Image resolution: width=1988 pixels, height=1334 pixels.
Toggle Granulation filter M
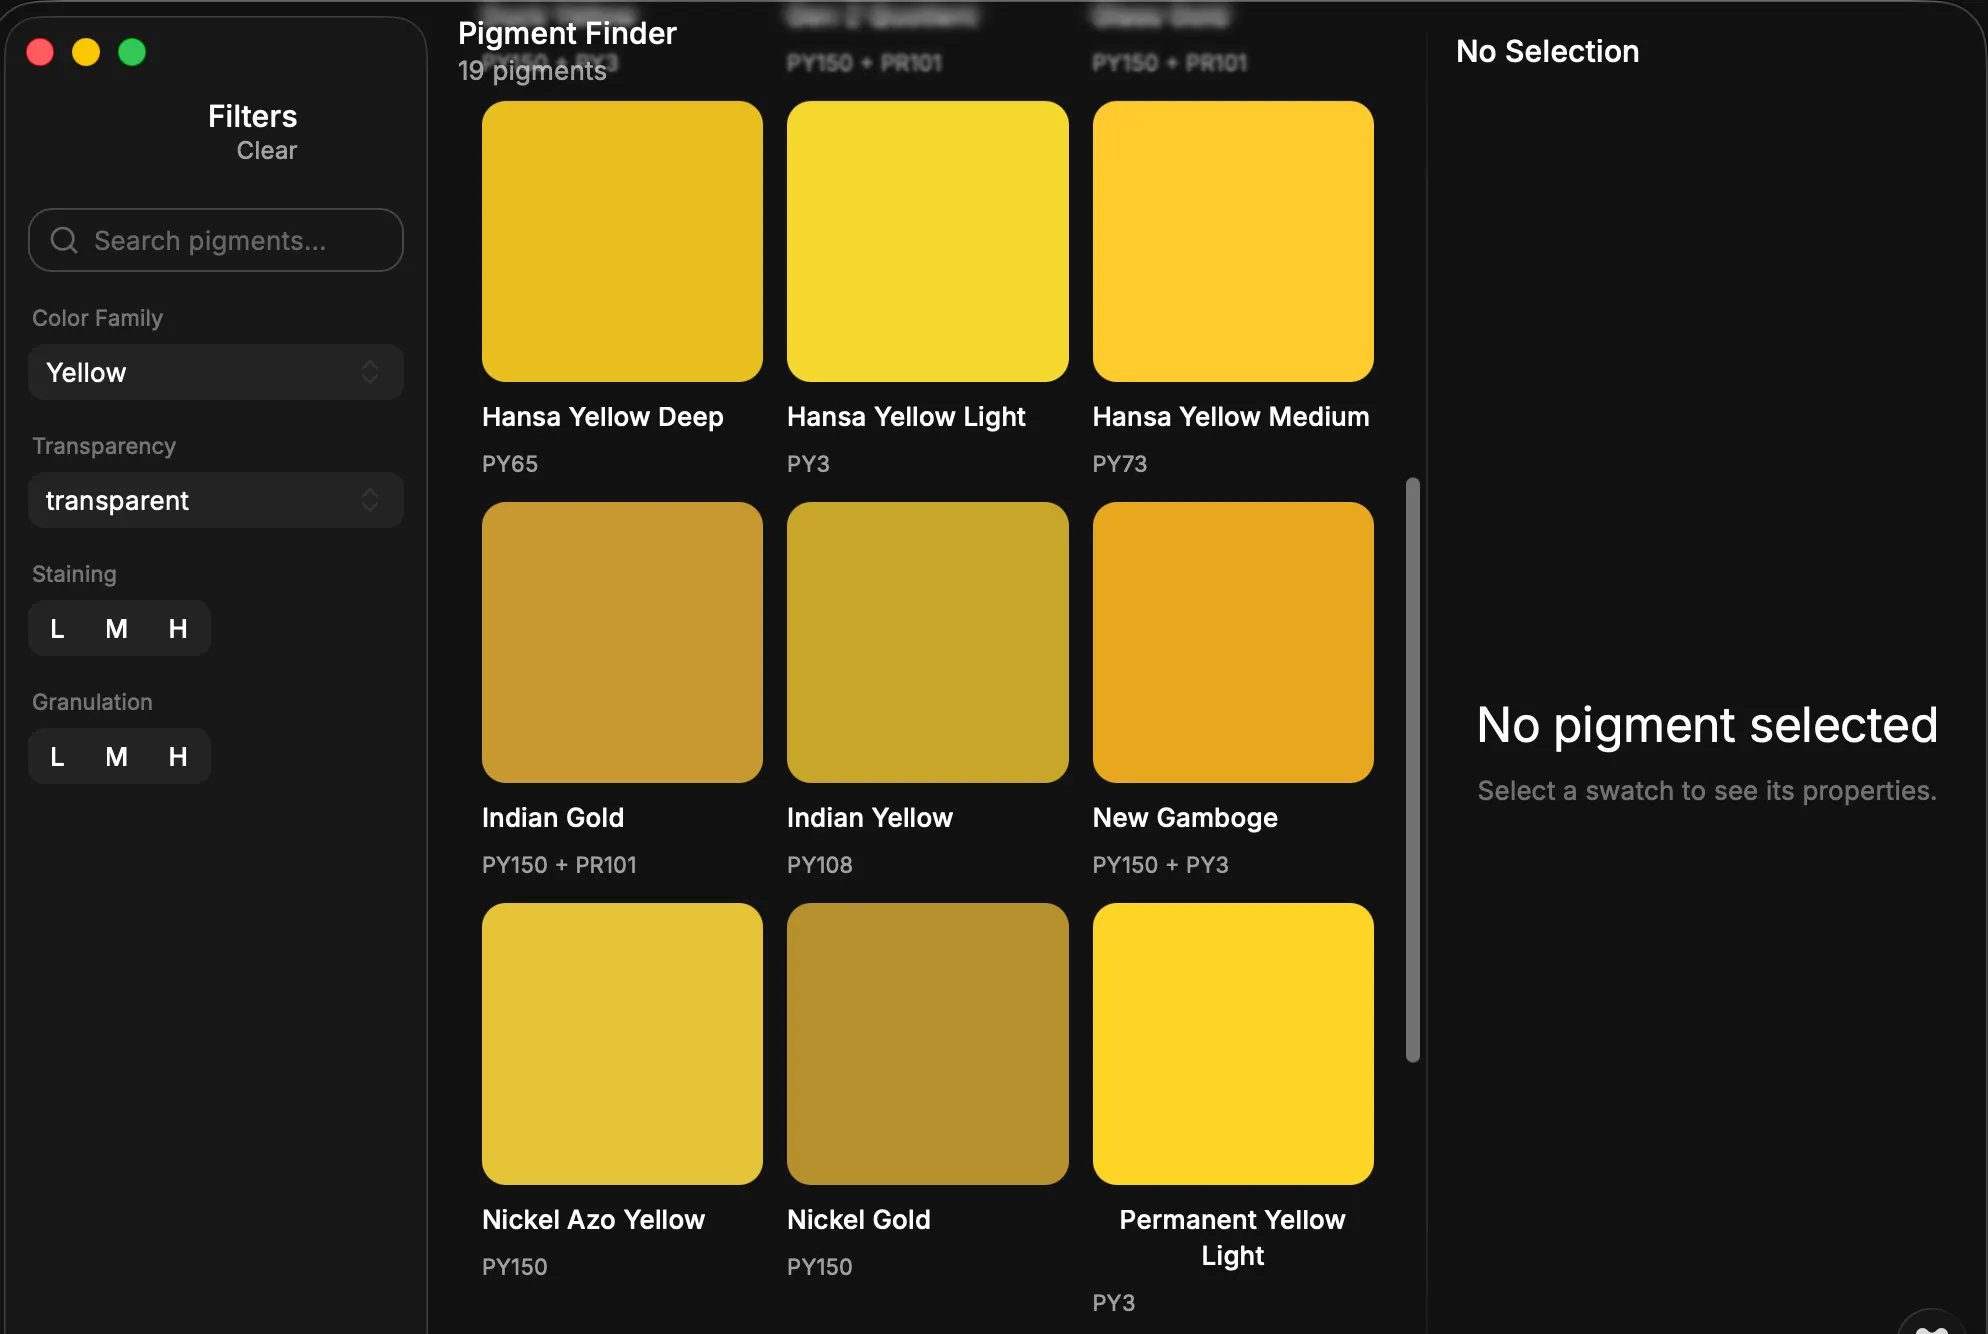(x=117, y=756)
